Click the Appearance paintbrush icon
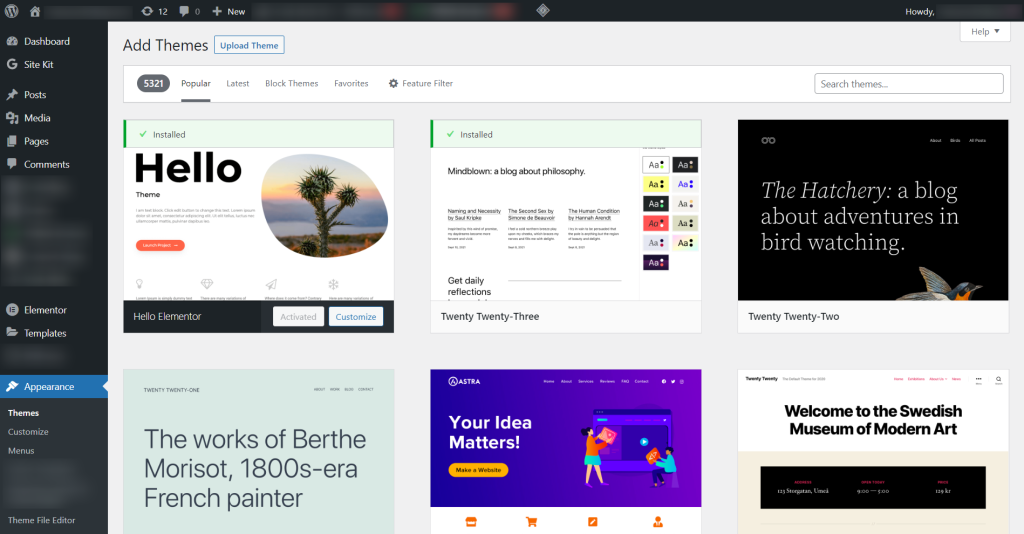 (12, 386)
